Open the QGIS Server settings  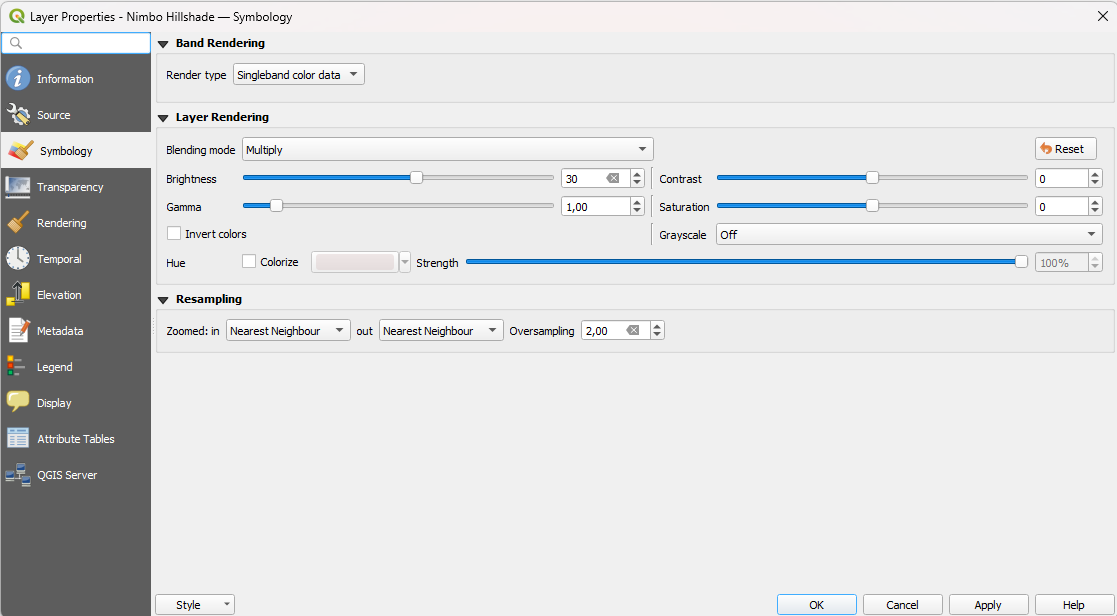click(68, 475)
